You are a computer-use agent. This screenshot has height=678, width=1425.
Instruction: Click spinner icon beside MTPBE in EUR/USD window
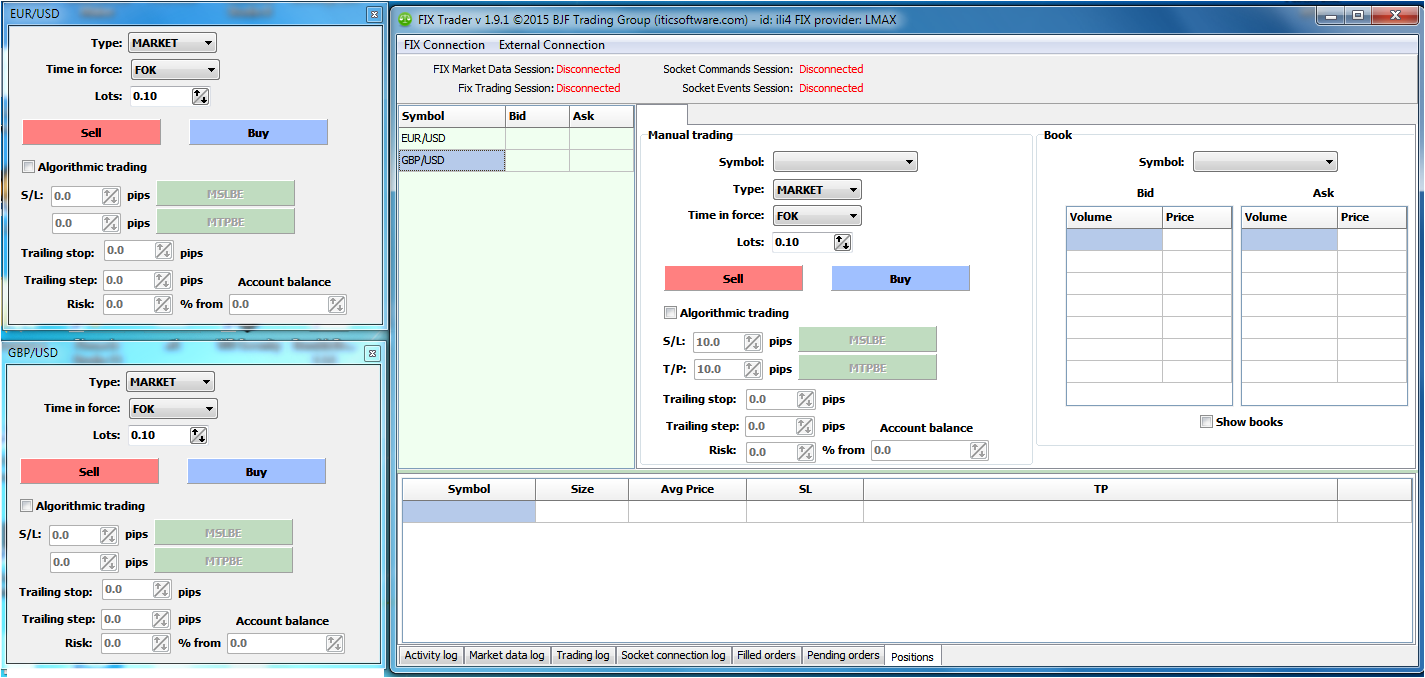[110, 223]
